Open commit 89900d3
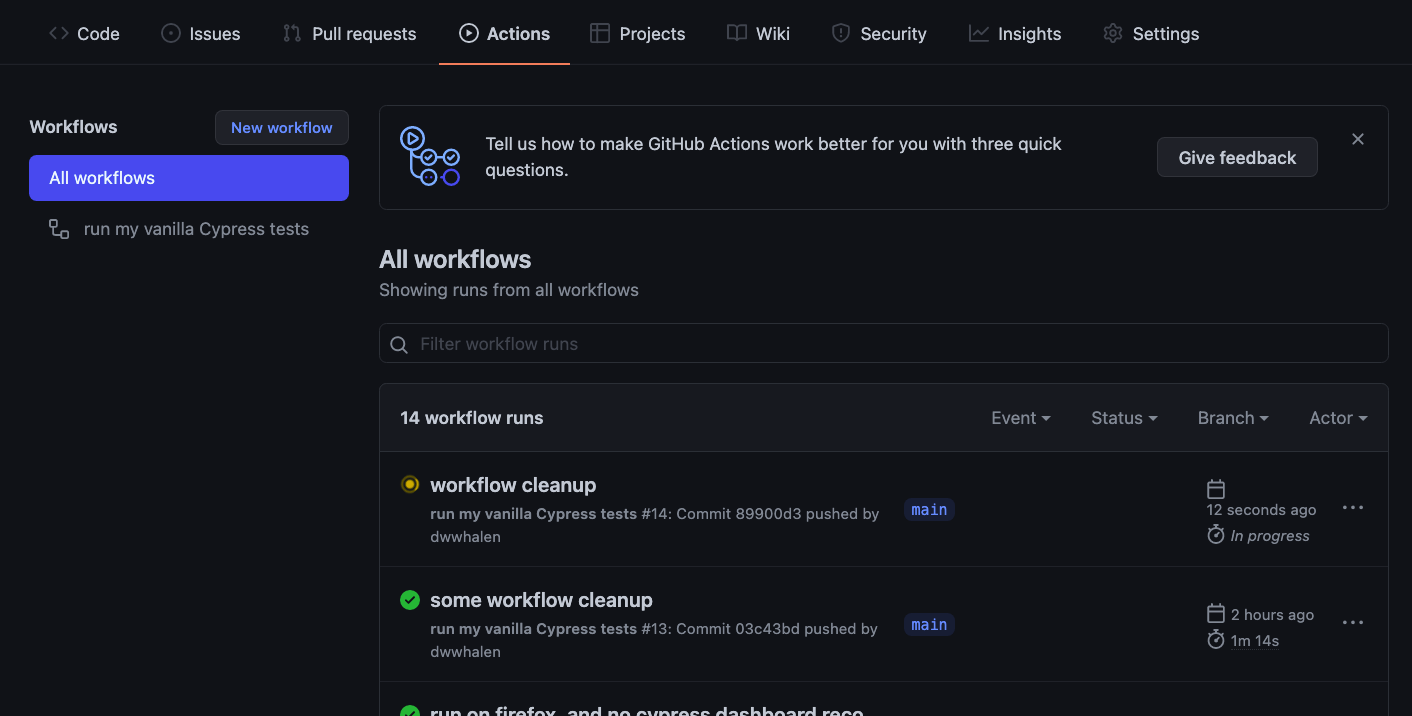 (768, 514)
